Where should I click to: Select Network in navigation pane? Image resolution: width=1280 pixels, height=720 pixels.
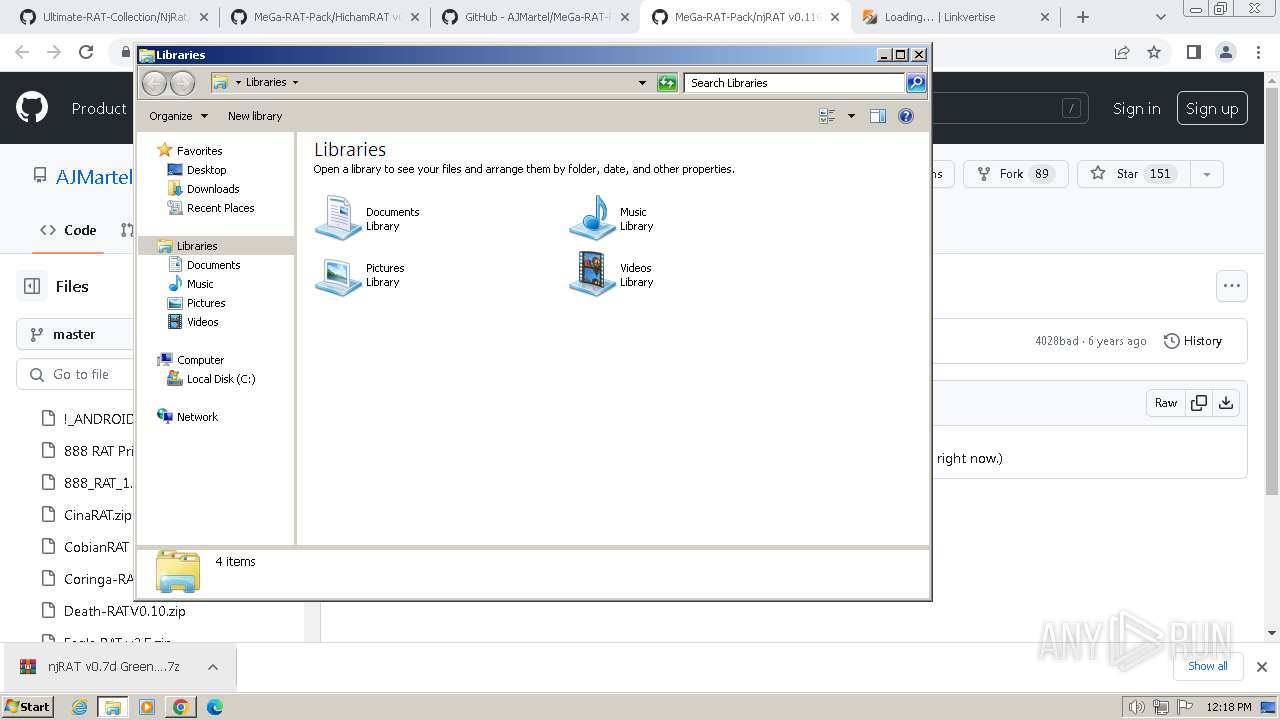coord(197,417)
